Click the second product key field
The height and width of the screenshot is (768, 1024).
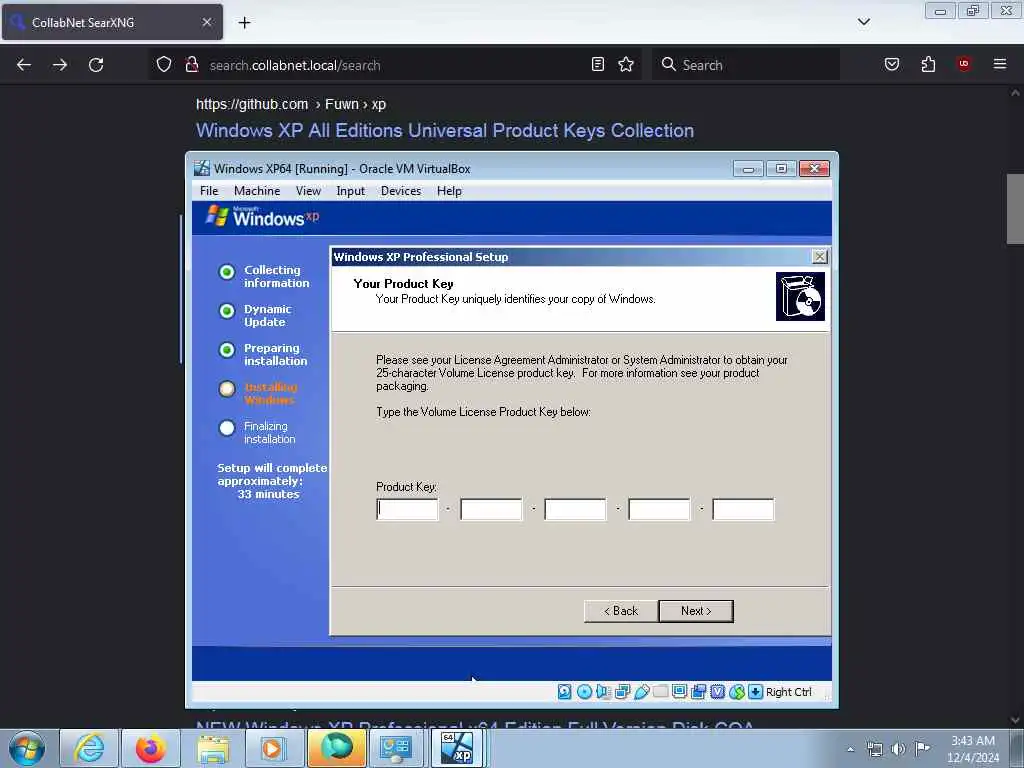pos(491,509)
